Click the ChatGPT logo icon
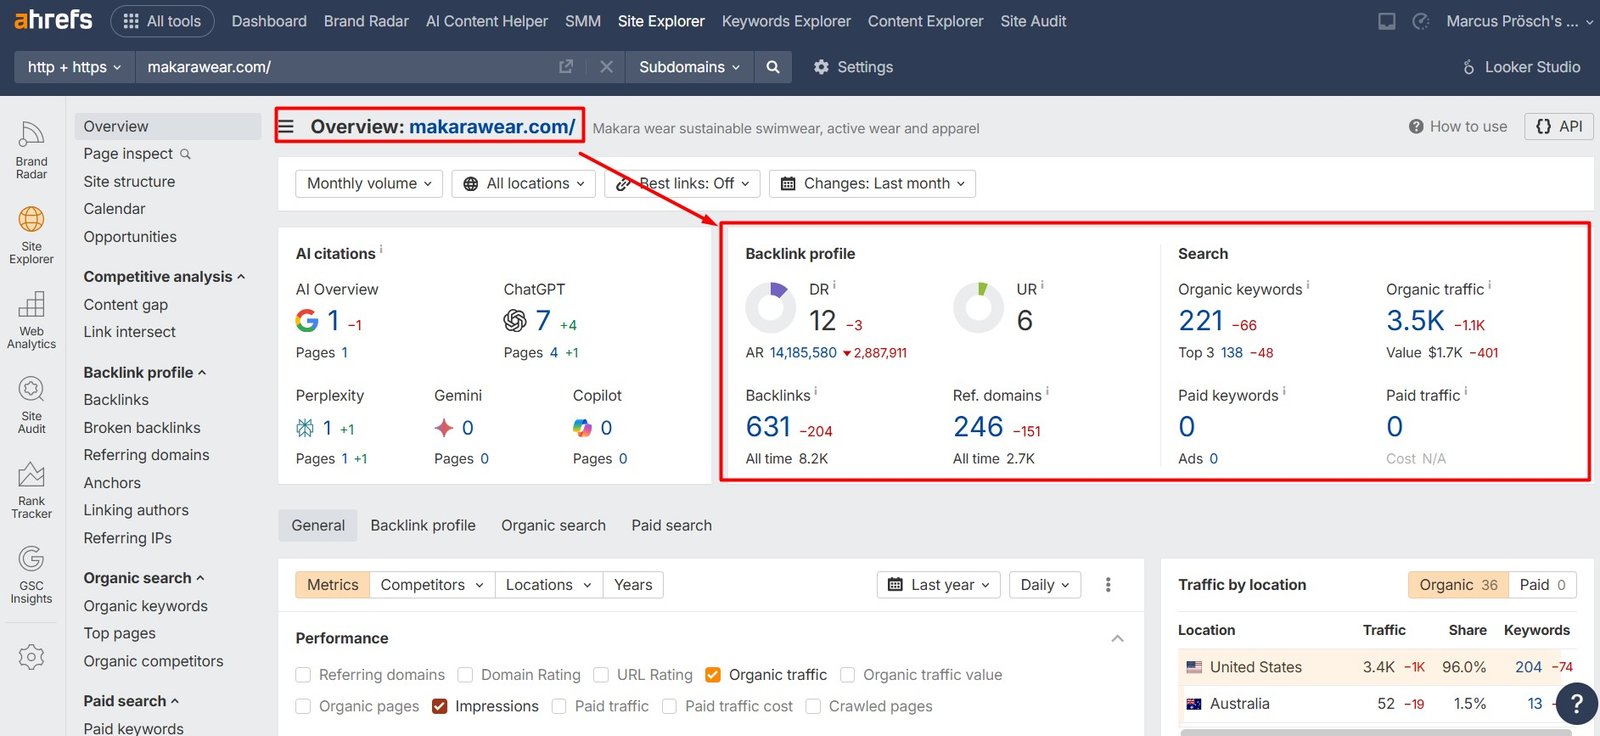1600x736 pixels. [x=515, y=320]
